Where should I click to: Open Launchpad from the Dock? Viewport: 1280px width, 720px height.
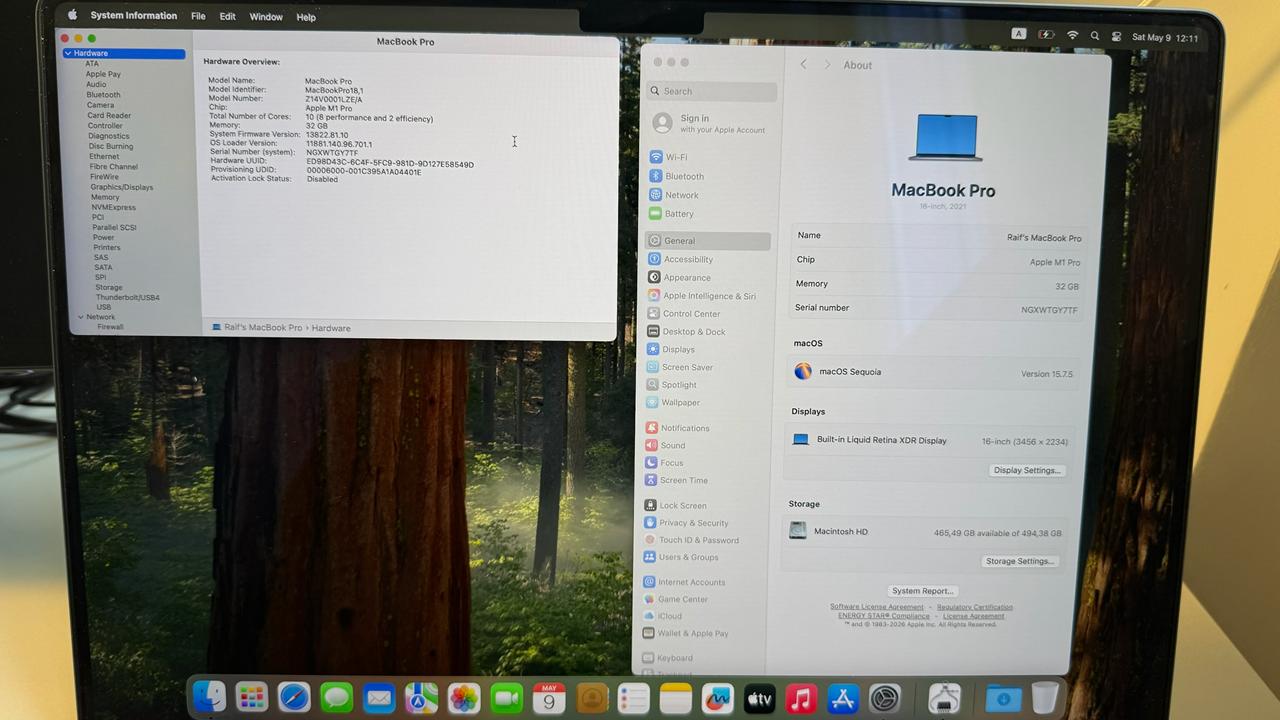(x=252, y=698)
